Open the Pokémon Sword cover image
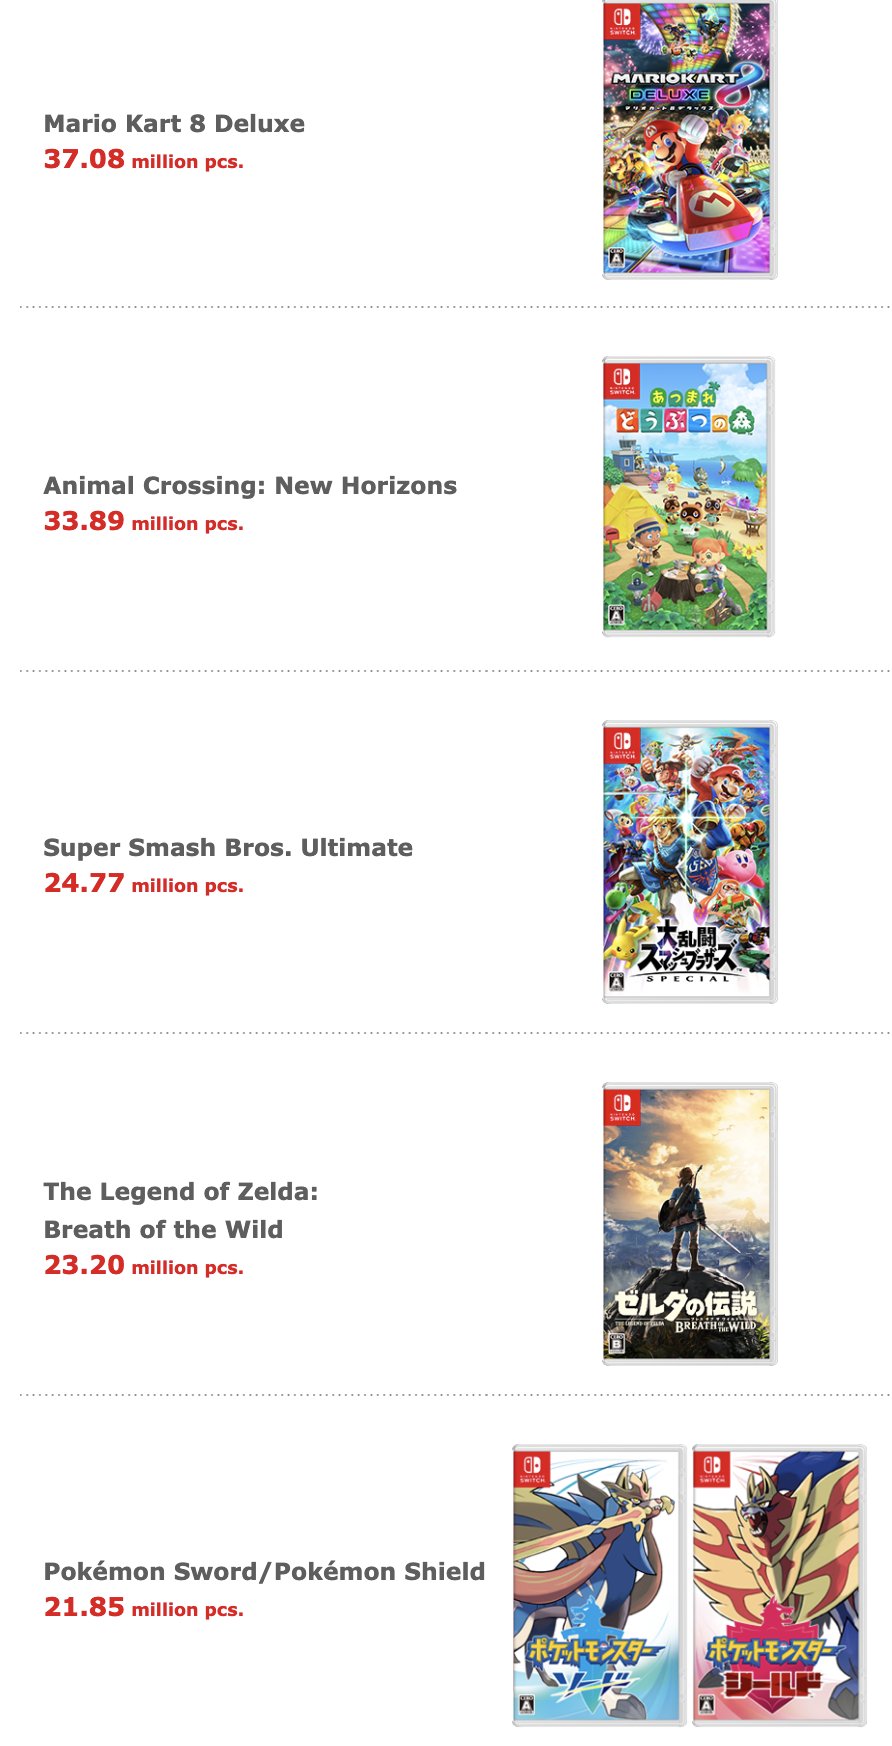 click(x=598, y=1585)
